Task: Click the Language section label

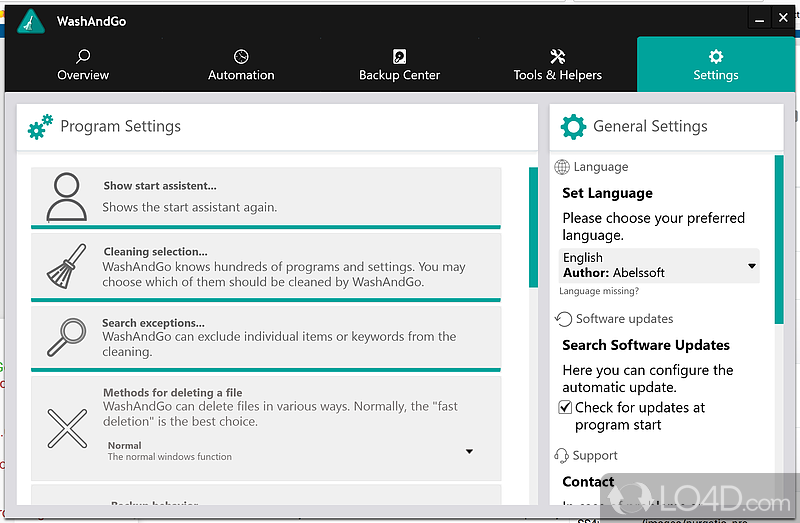Action: click(601, 167)
